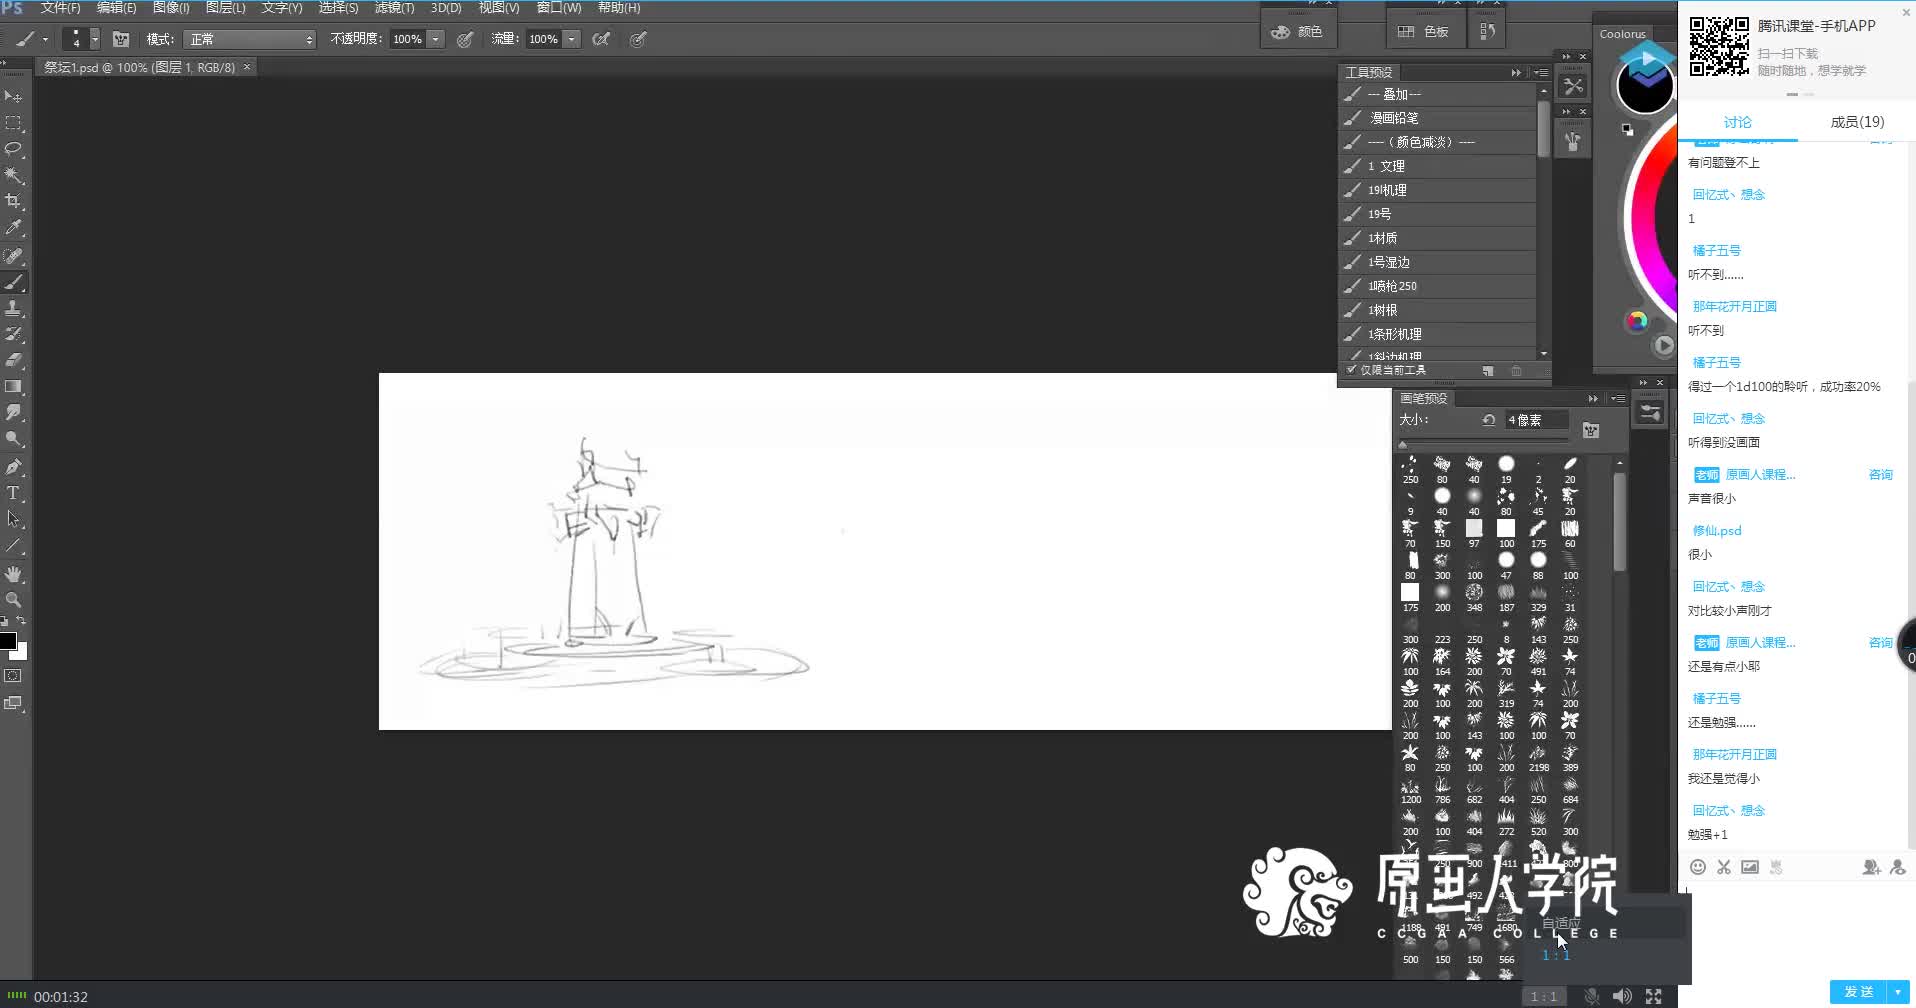This screenshot has width=1916, height=1008.
Task: Select the Magic Wand tool
Action: 13,175
